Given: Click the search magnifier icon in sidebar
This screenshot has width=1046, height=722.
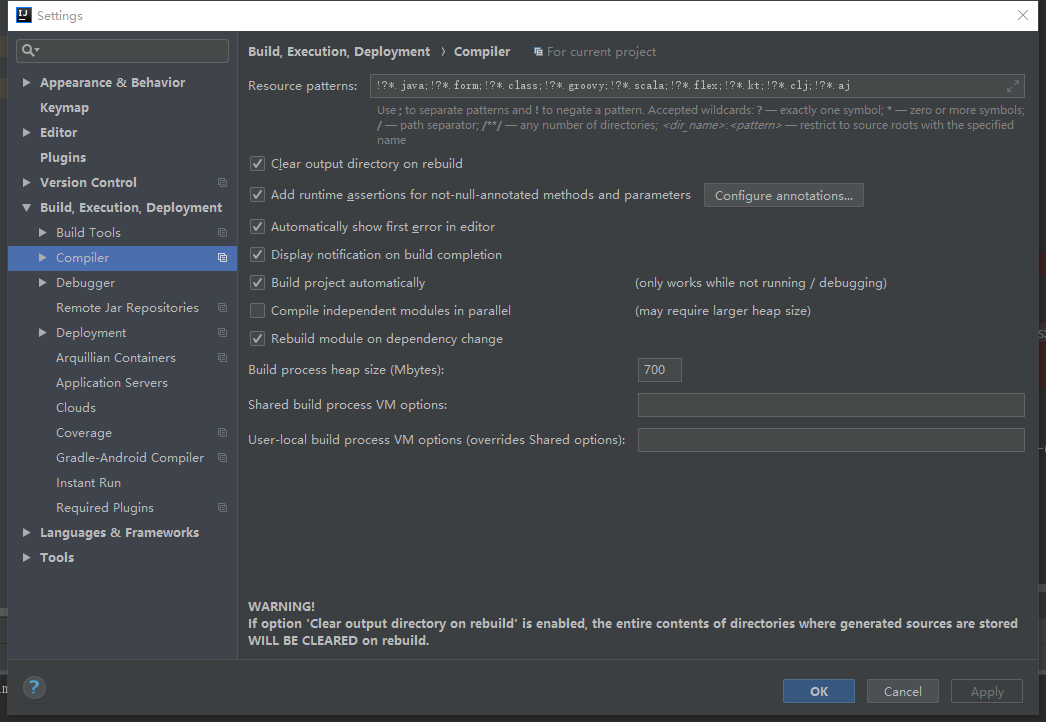Looking at the screenshot, I should point(29,51).
